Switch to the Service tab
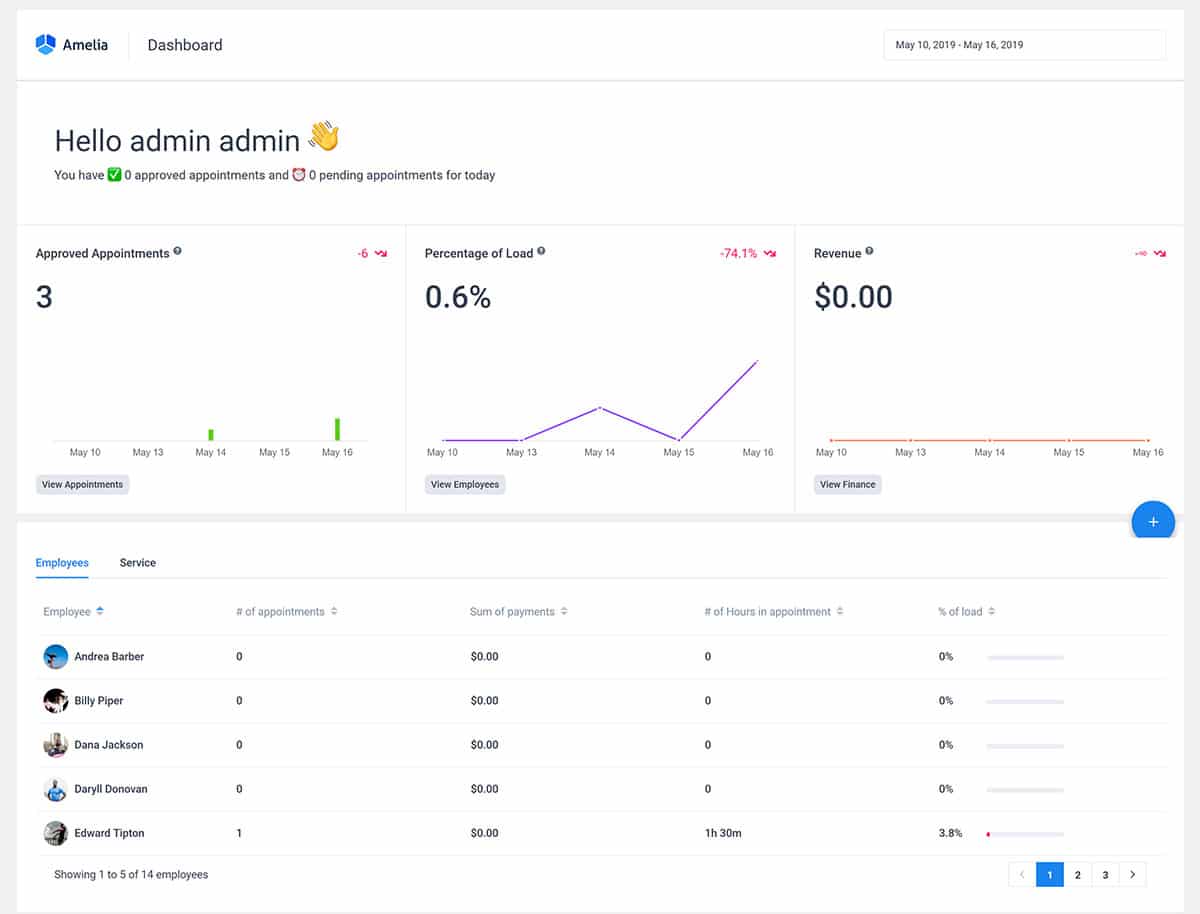1200x914 pixels. point(138,563)
